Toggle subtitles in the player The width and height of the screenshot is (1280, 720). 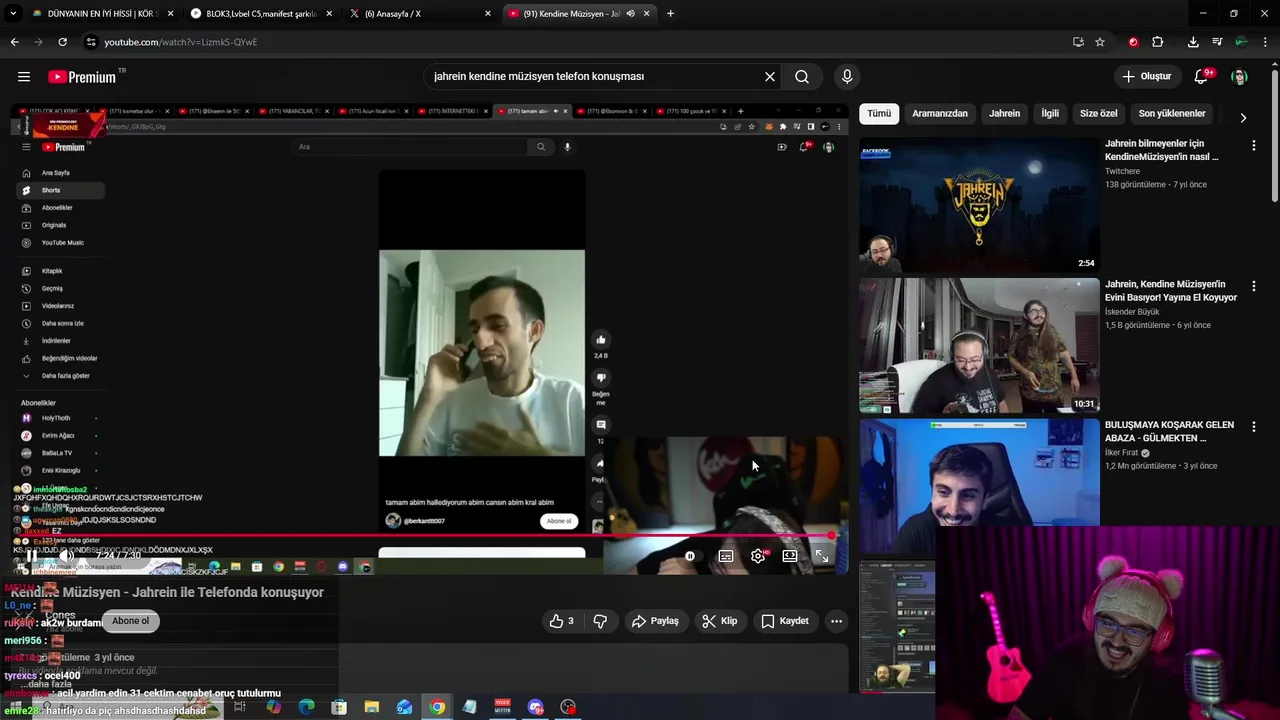pyautogui.click(x=726, y=556)
